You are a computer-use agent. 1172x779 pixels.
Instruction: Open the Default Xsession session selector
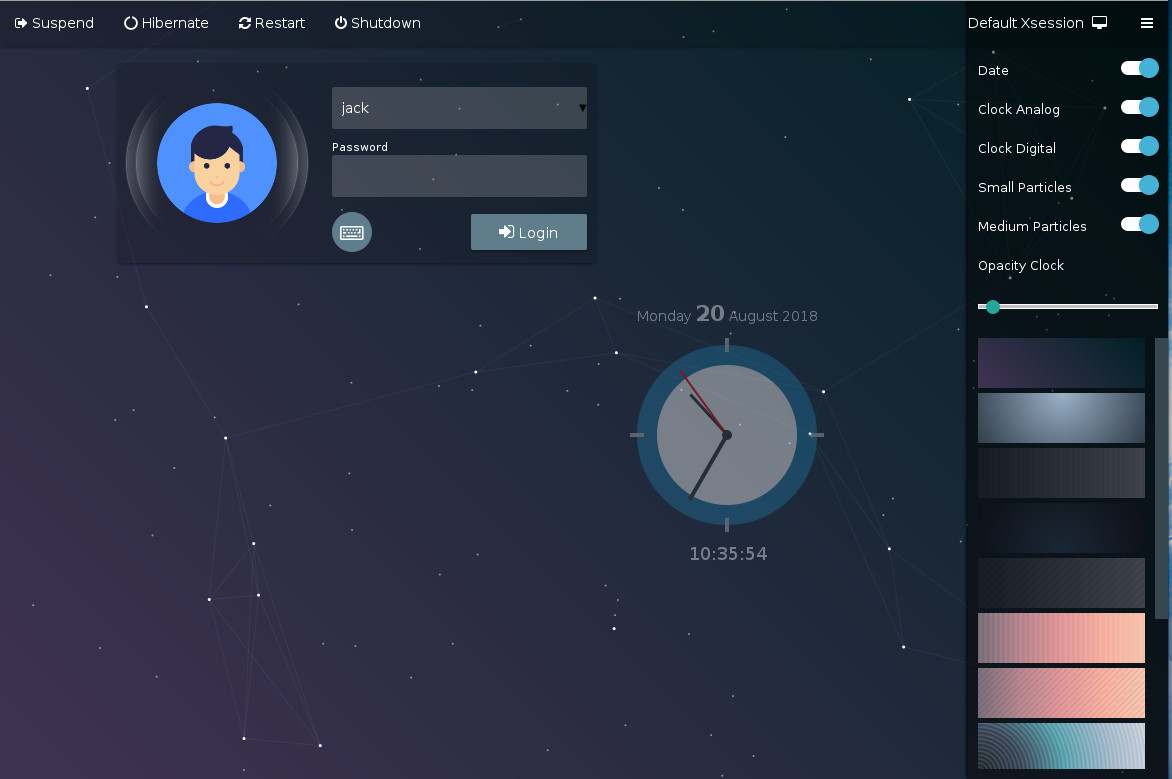pos(1037,23)
